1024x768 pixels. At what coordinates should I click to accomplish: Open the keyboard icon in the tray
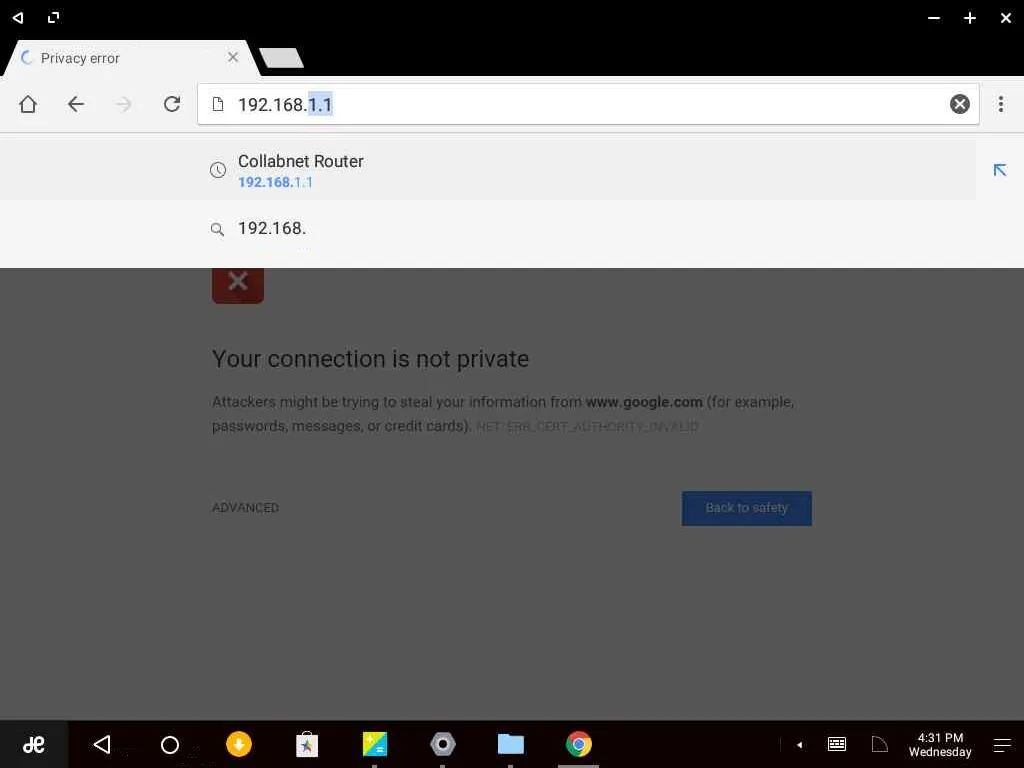tap(837, 744)
